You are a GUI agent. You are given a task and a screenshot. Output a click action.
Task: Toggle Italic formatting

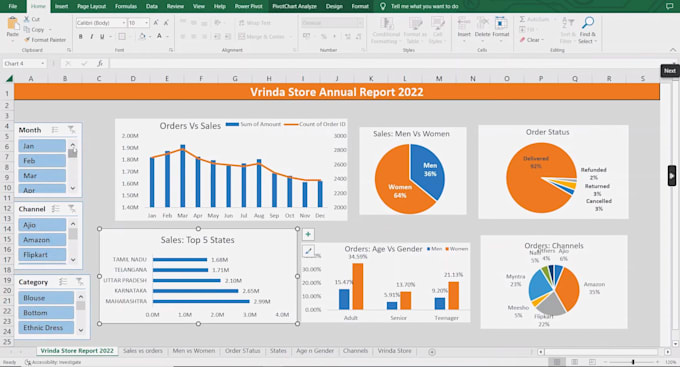pos(92,36)
